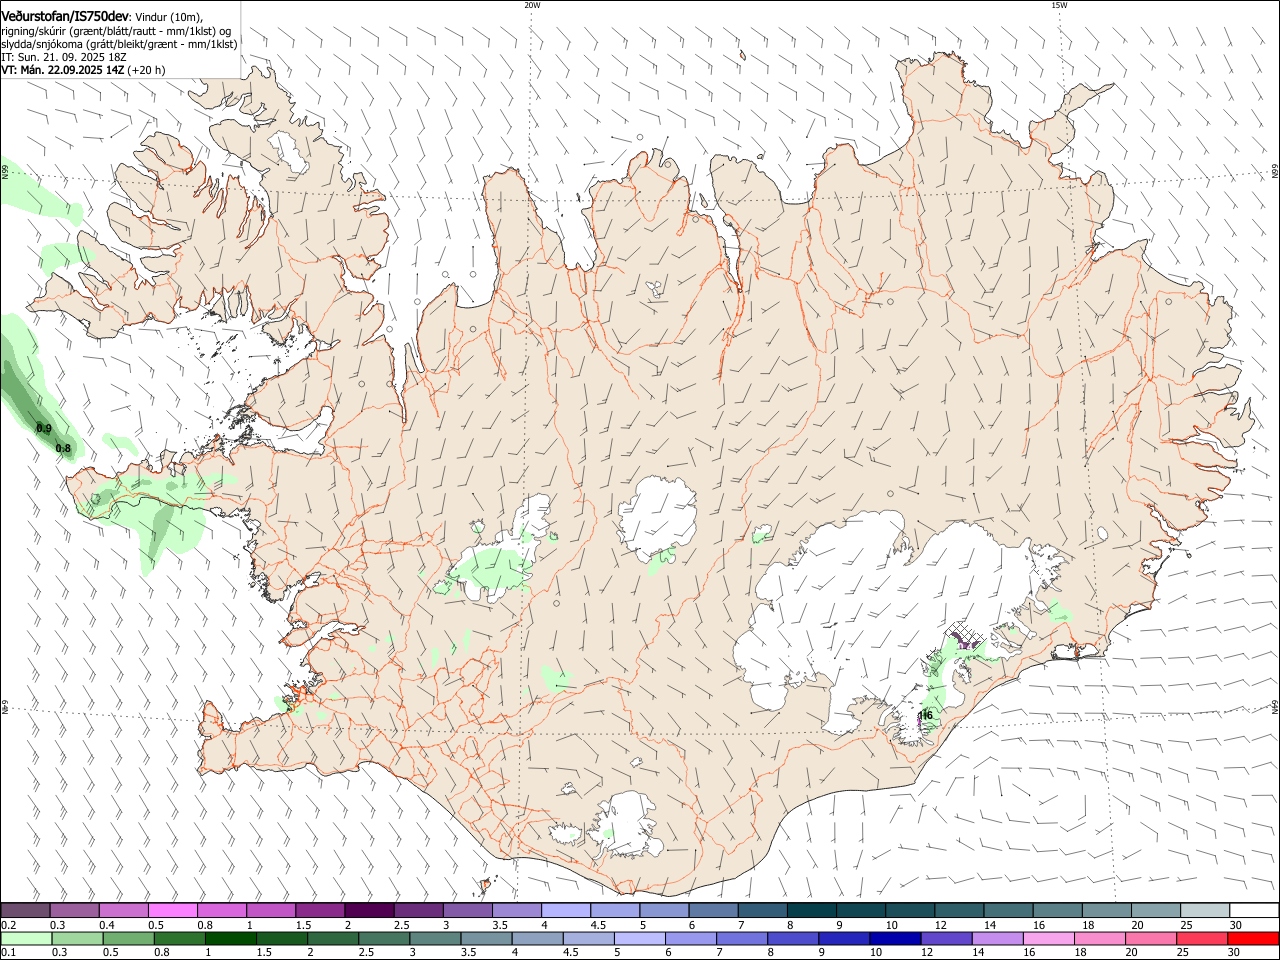Image resolution: width=1280 pixels, height=960 pixels.
Task: Pick the dark magenta 1.5 snow swatch
Action: click(320, 910)
